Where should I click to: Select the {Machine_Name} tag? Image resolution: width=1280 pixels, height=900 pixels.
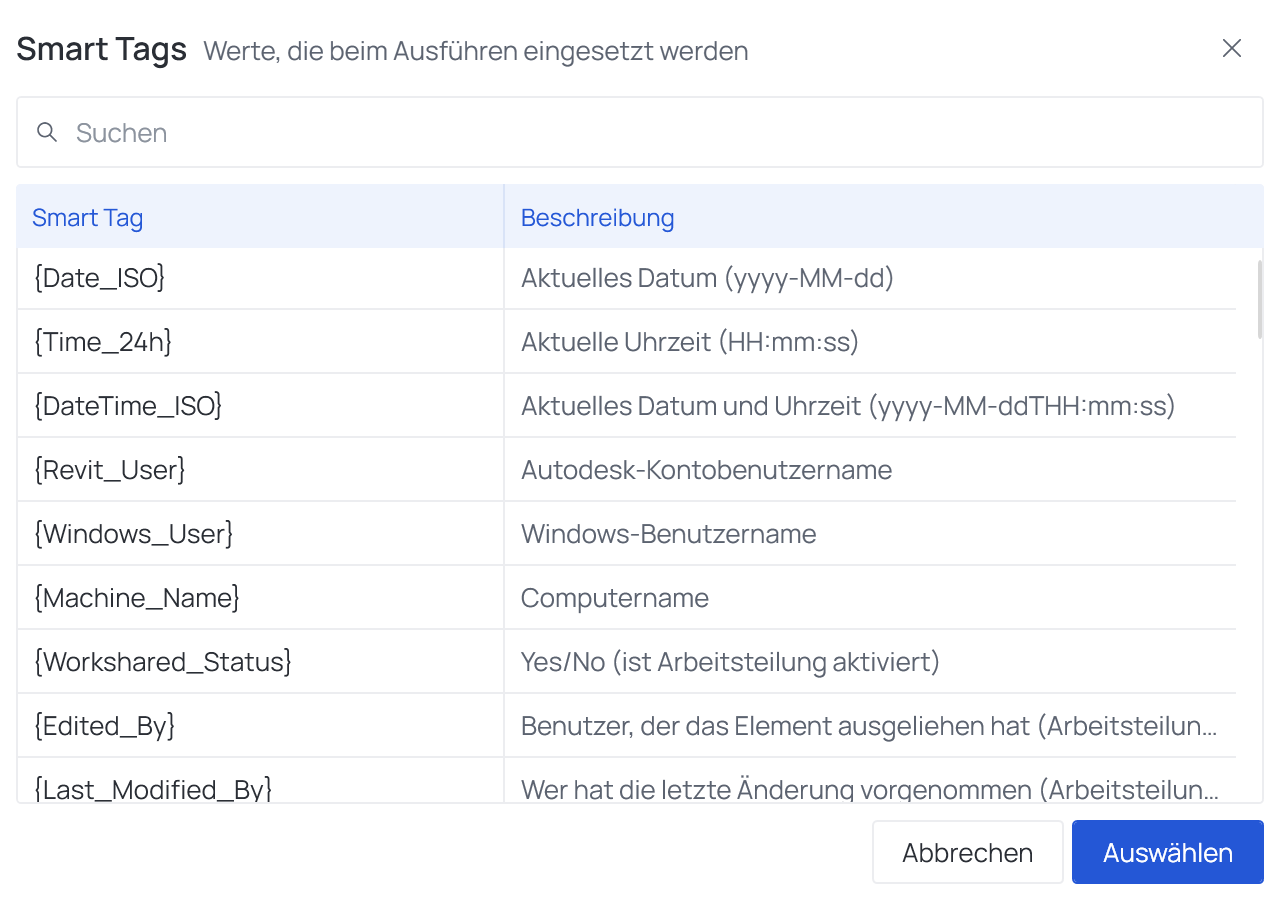click(x=136, y=598)
